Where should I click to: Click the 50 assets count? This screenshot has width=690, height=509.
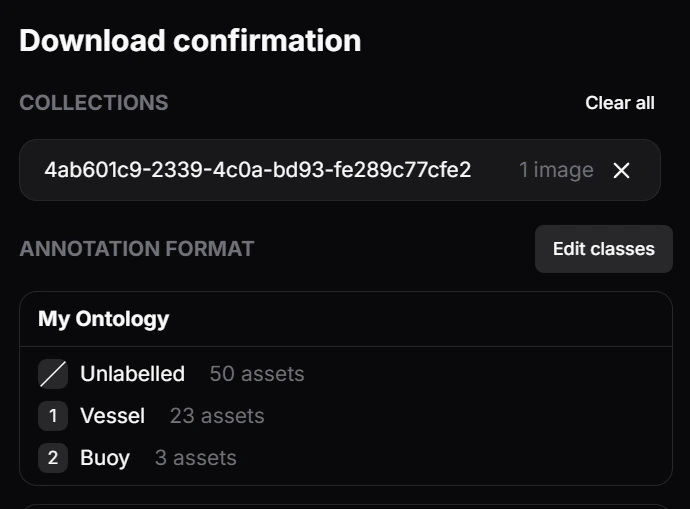click(256, 374)
